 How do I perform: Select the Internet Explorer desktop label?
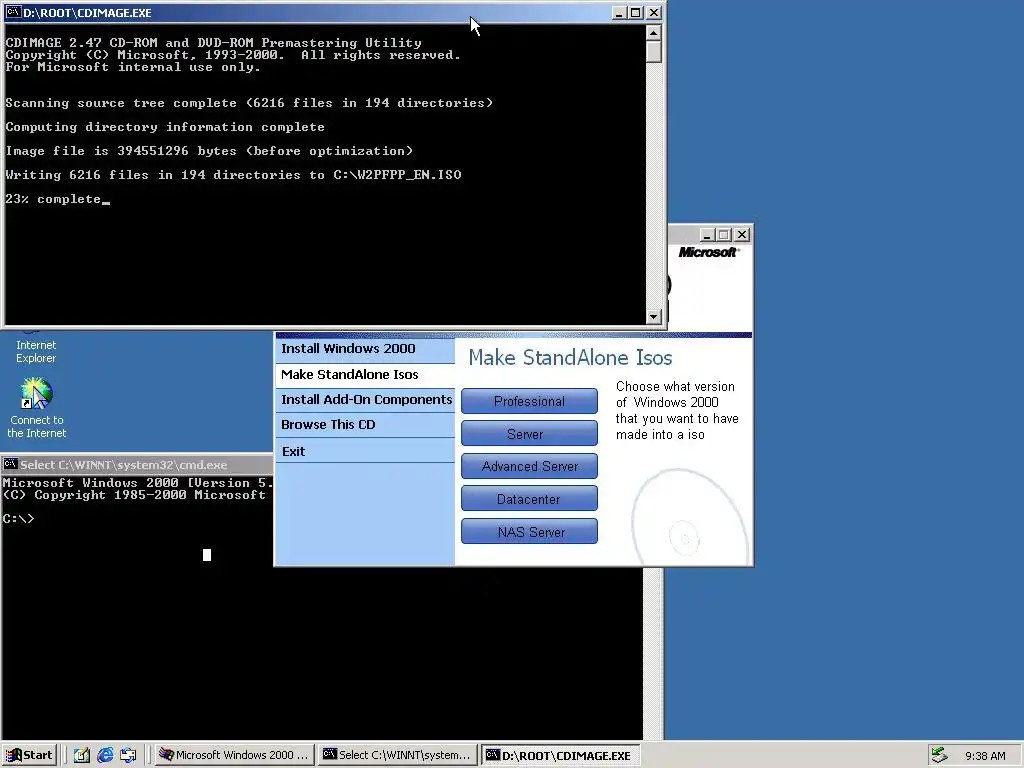[x=36, y=351]
